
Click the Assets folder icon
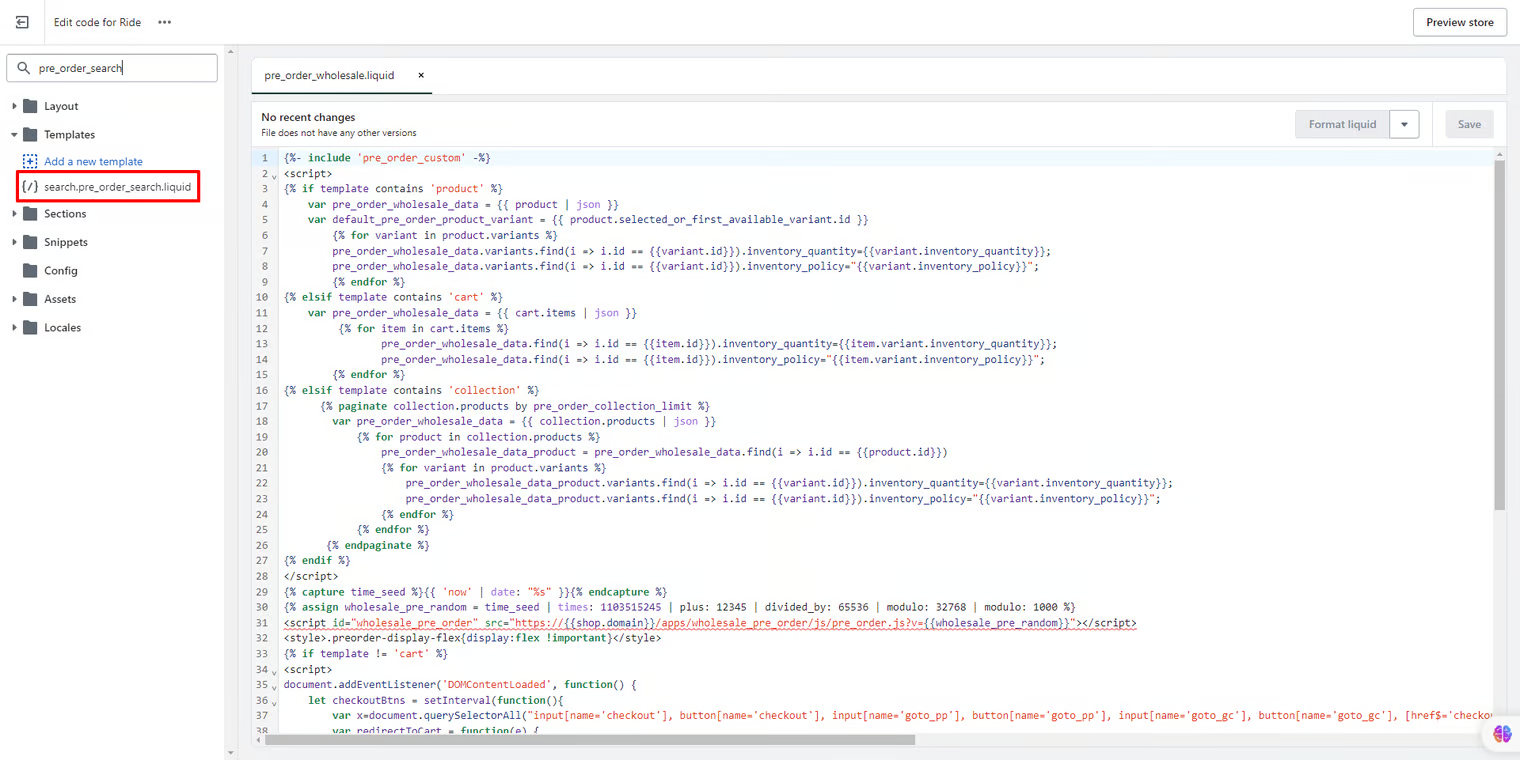click(x=30, y=299)
